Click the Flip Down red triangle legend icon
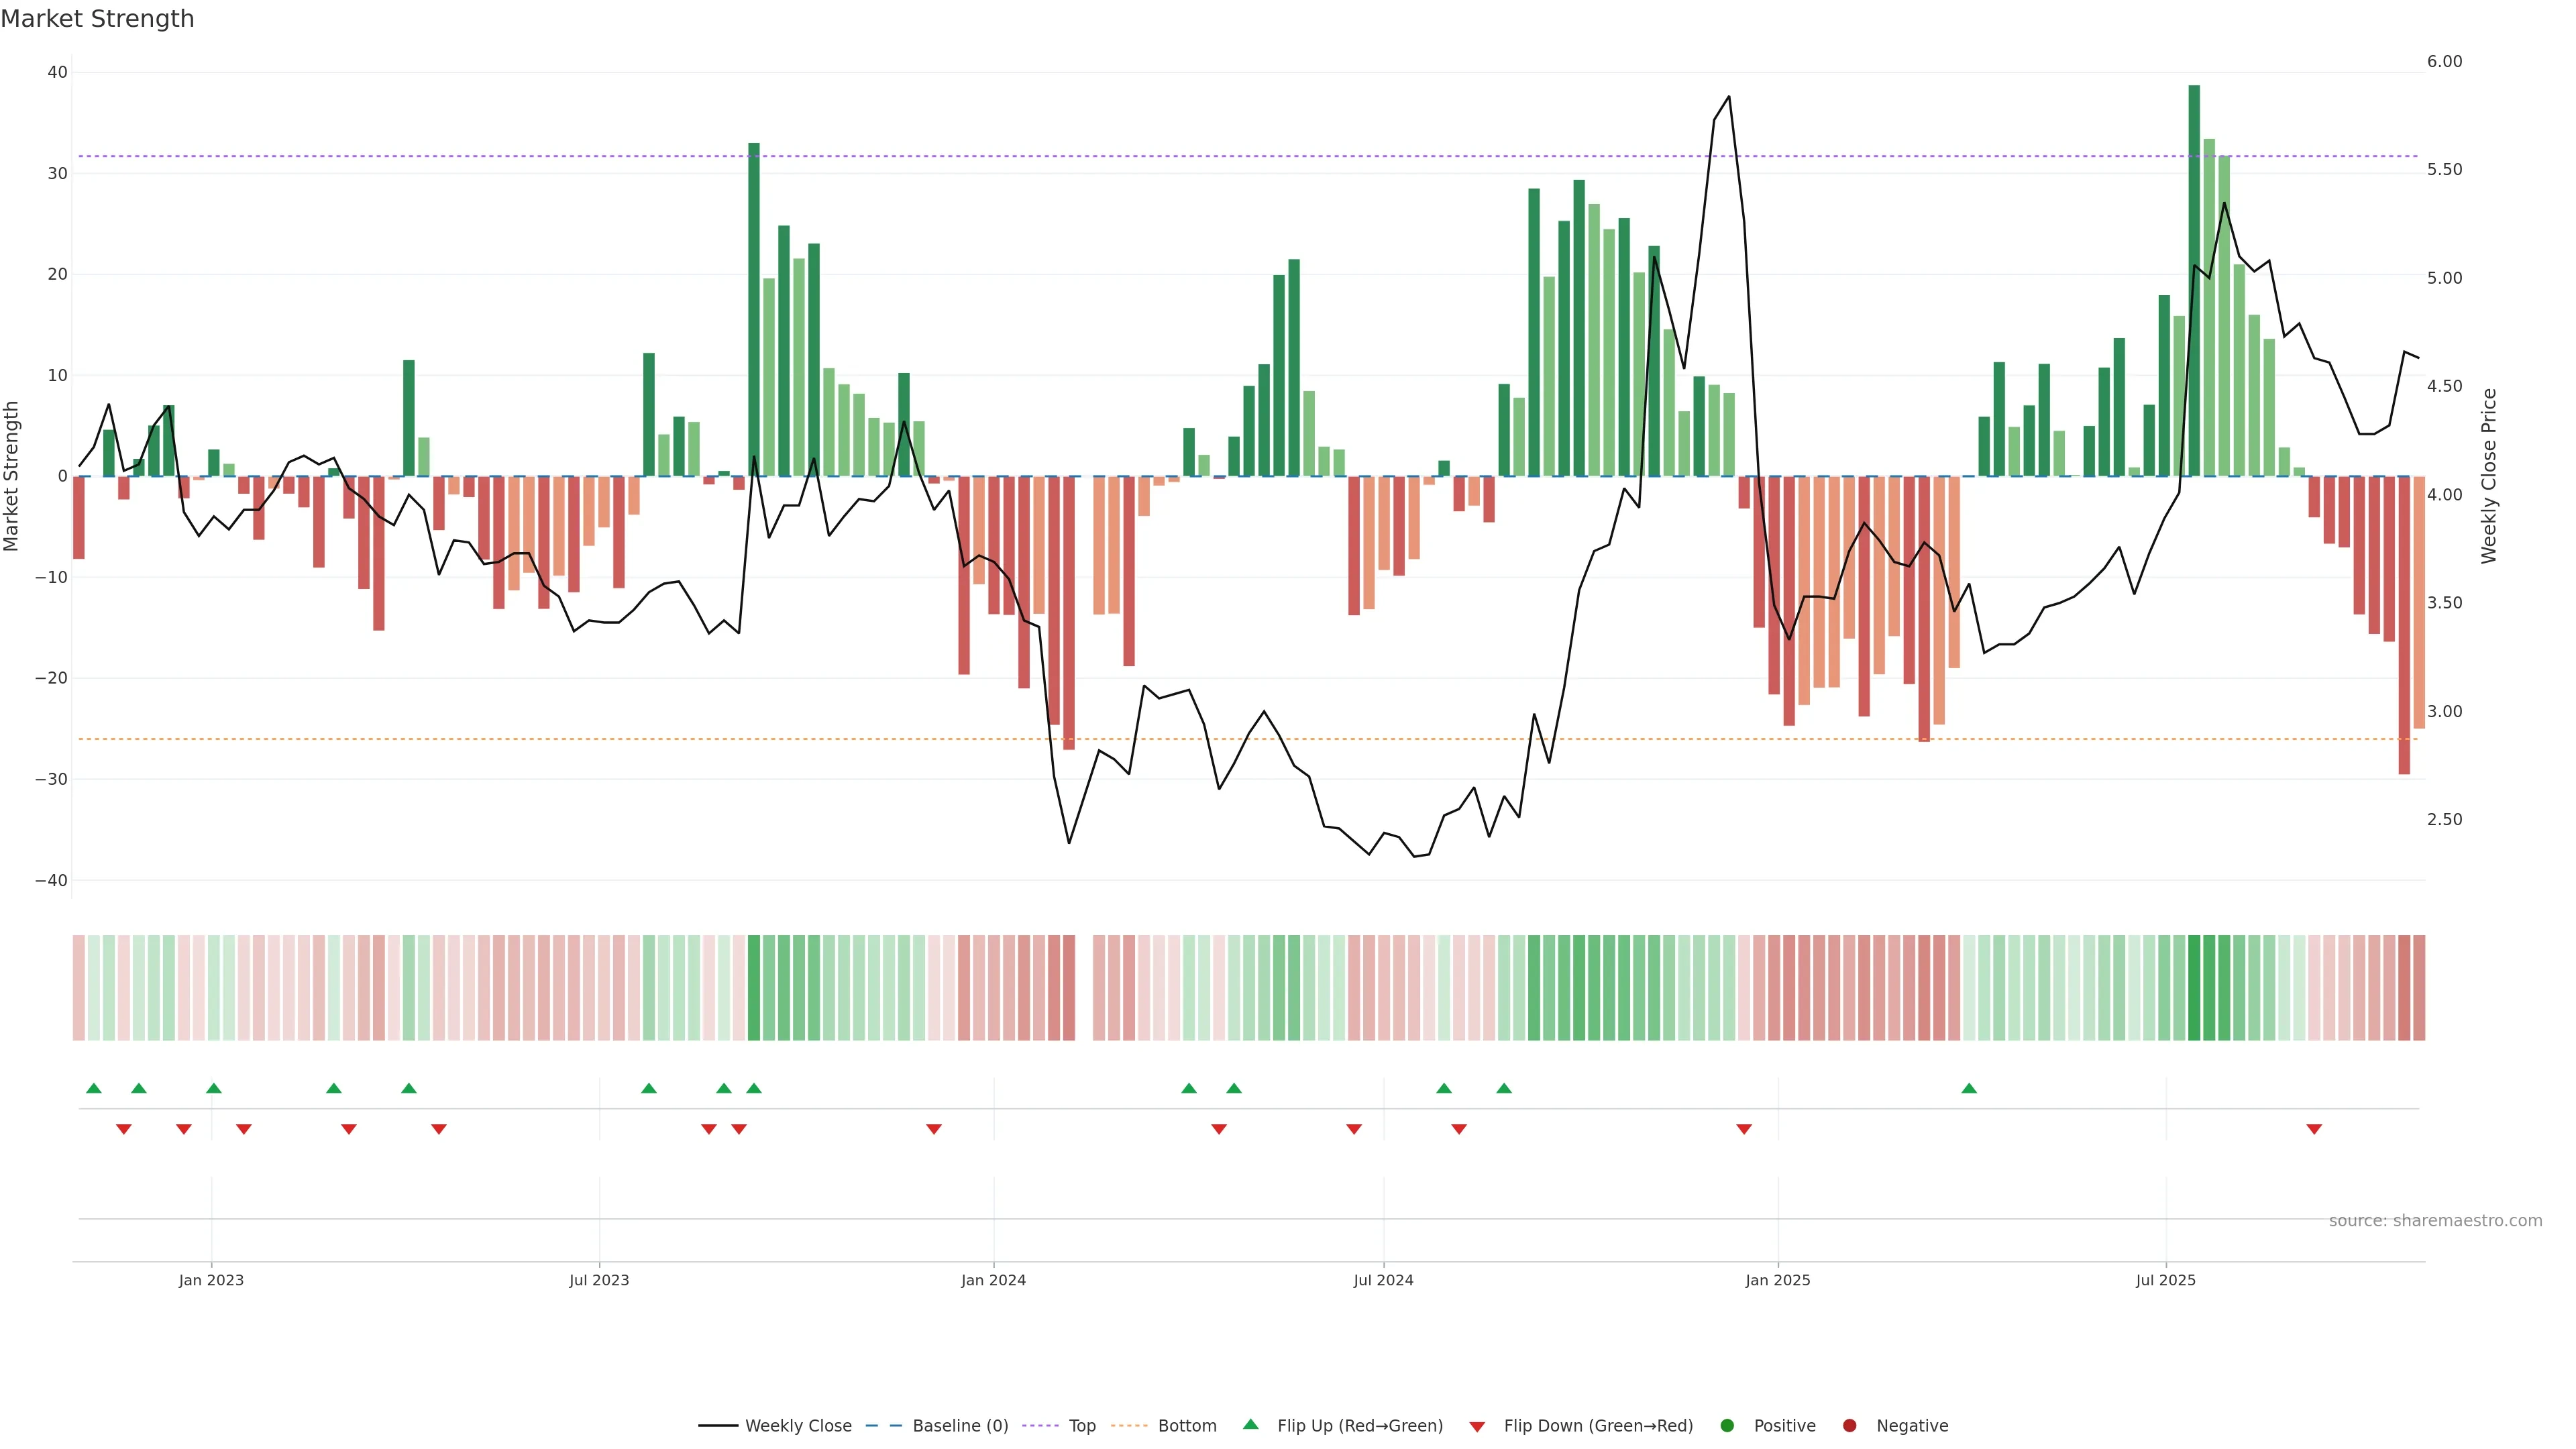 (1477, 1427)
